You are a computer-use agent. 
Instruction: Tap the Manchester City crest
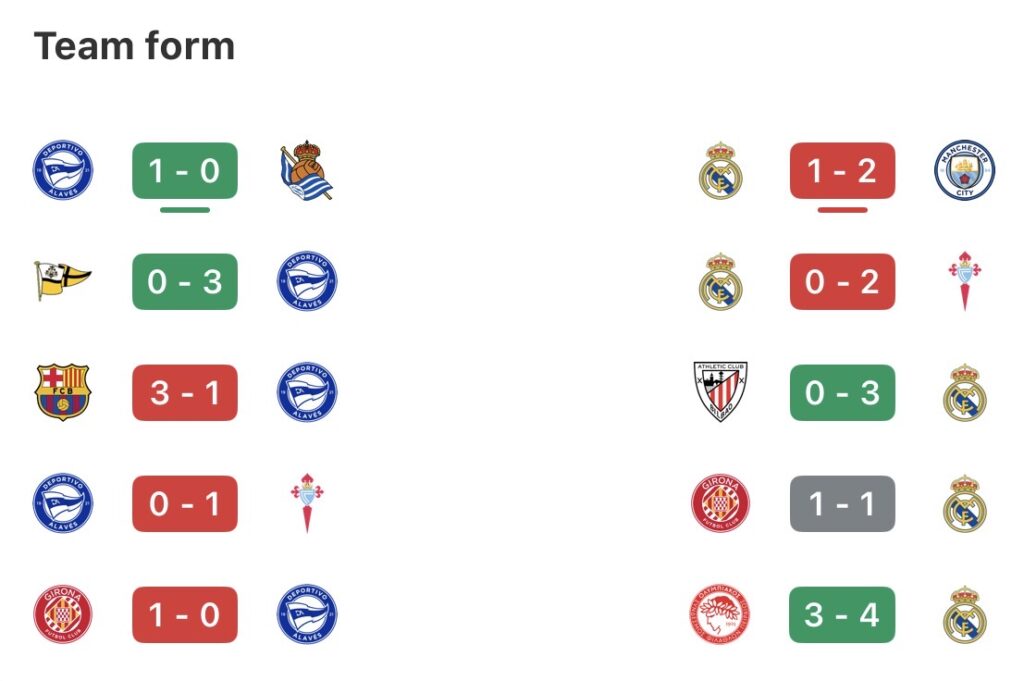pos(964,171)
